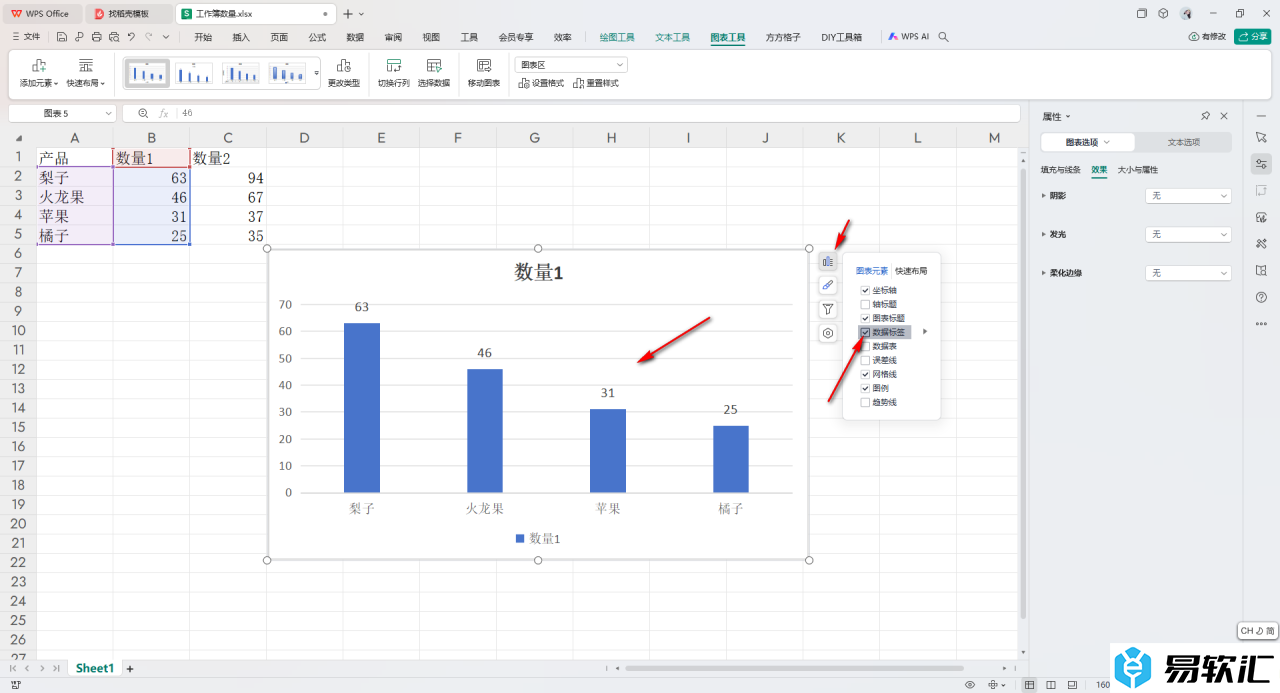This screenshot has width=1280, height=693.
Task: Check the 趋势线 (Trendline) checkbox
Action: pos(865,402)
